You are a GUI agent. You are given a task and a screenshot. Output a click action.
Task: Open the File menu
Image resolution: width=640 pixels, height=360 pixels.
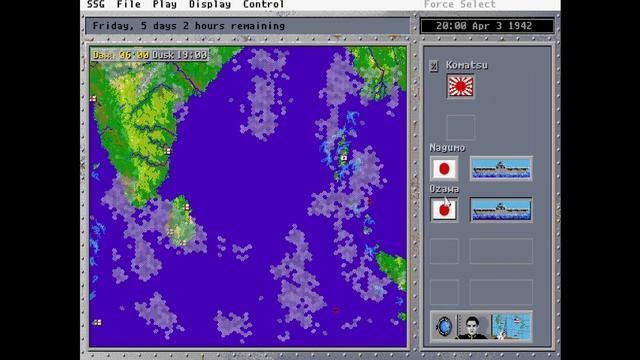129,4
